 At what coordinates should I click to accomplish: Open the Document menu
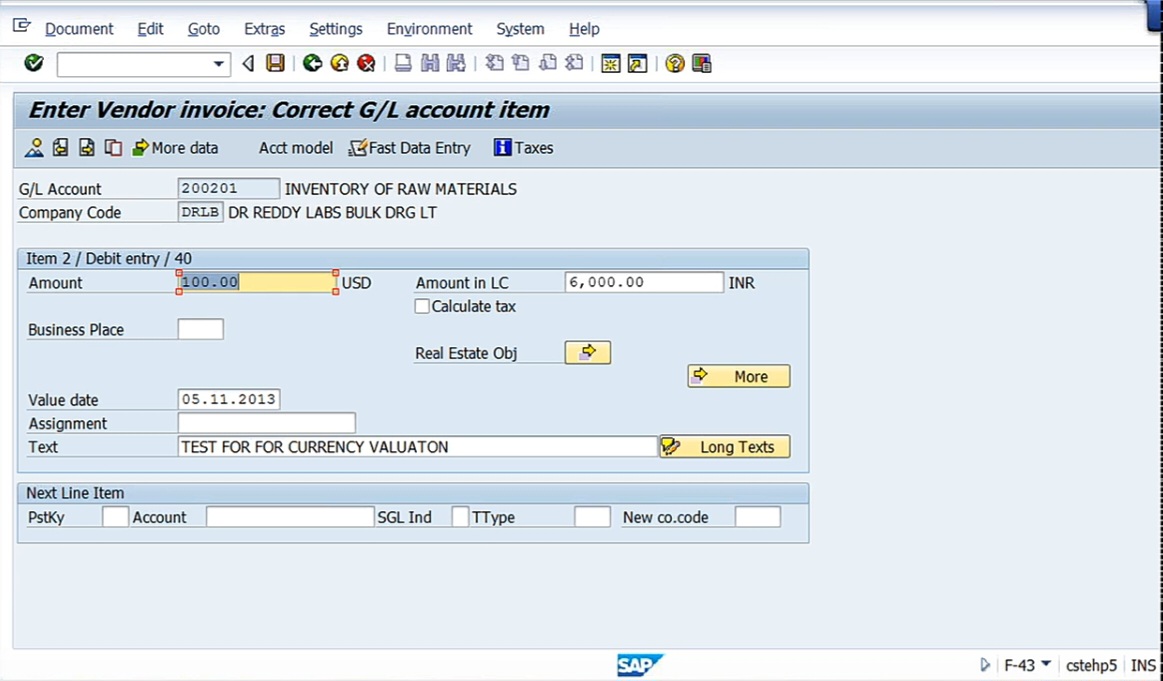point(79,29)
